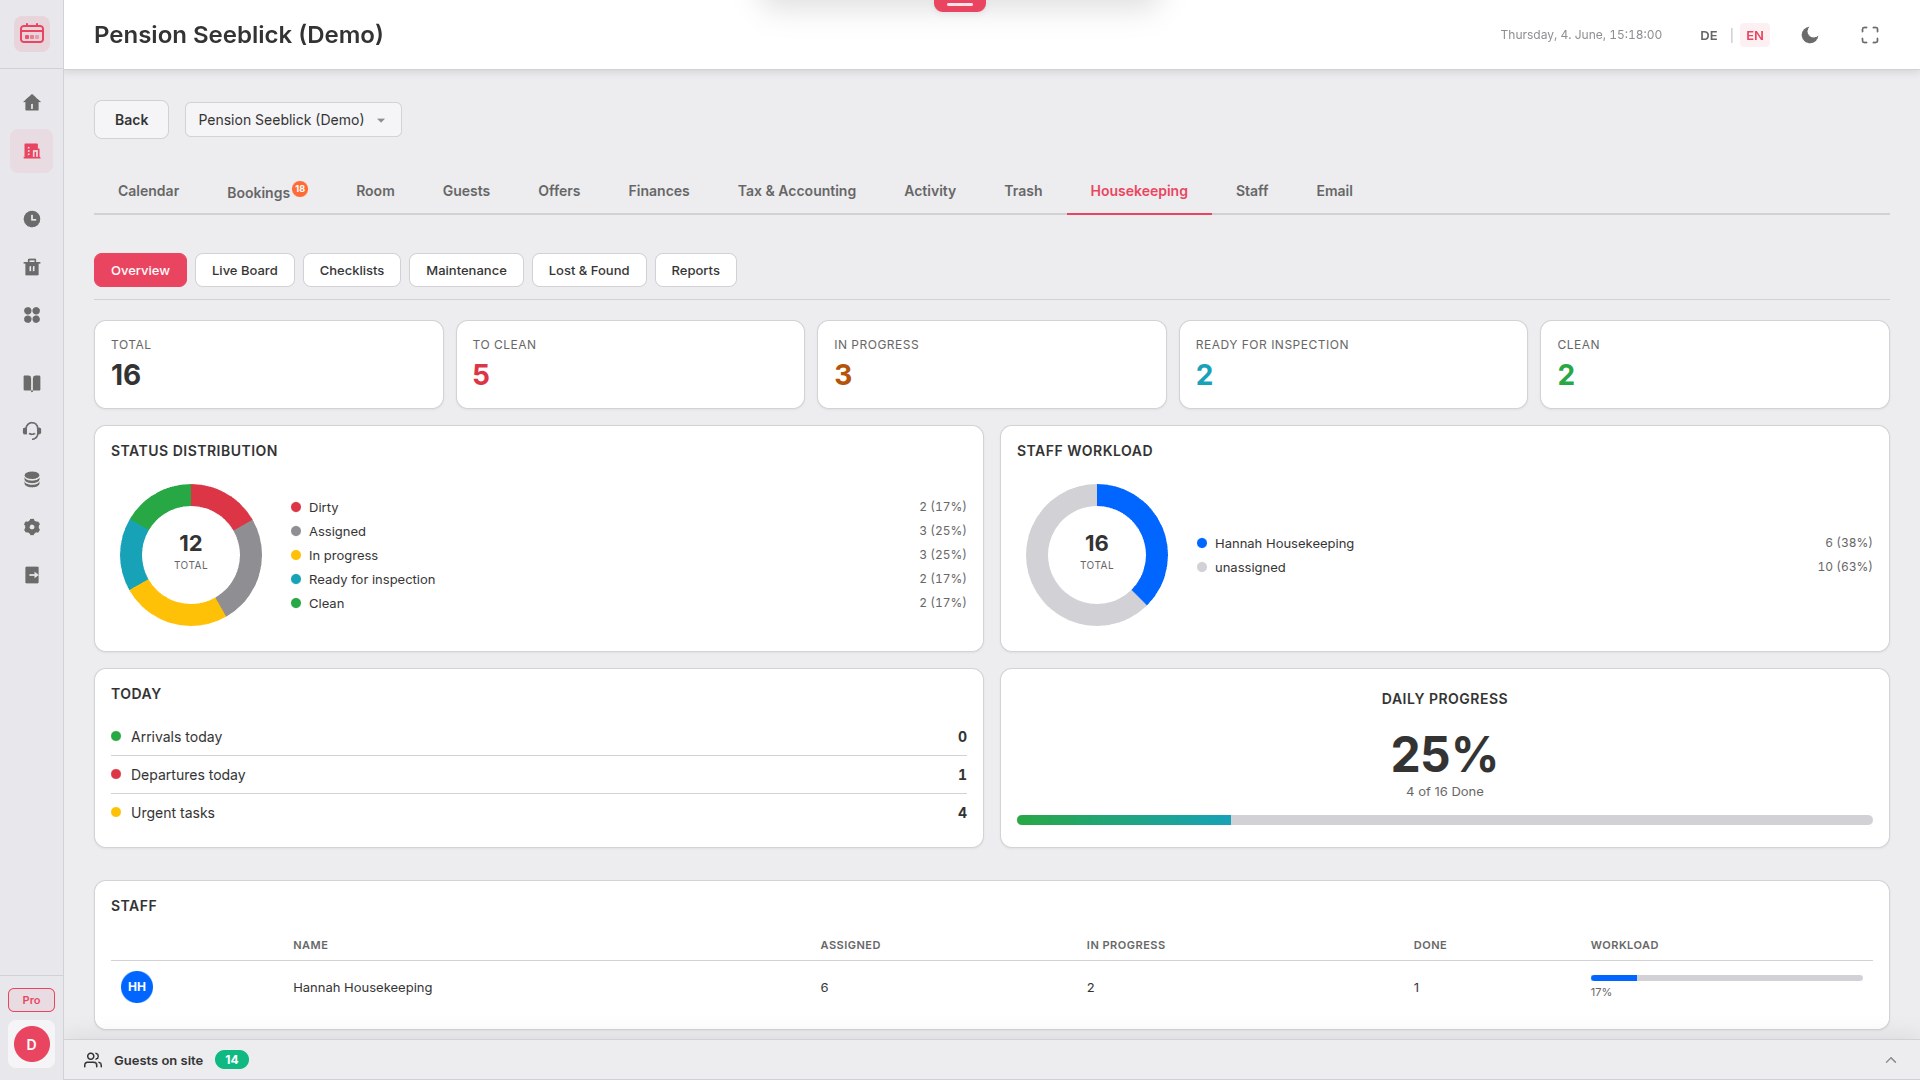This screenshot has height=1080, width=1920.
Task: Select the EN language option
Action: [1755, 35]
